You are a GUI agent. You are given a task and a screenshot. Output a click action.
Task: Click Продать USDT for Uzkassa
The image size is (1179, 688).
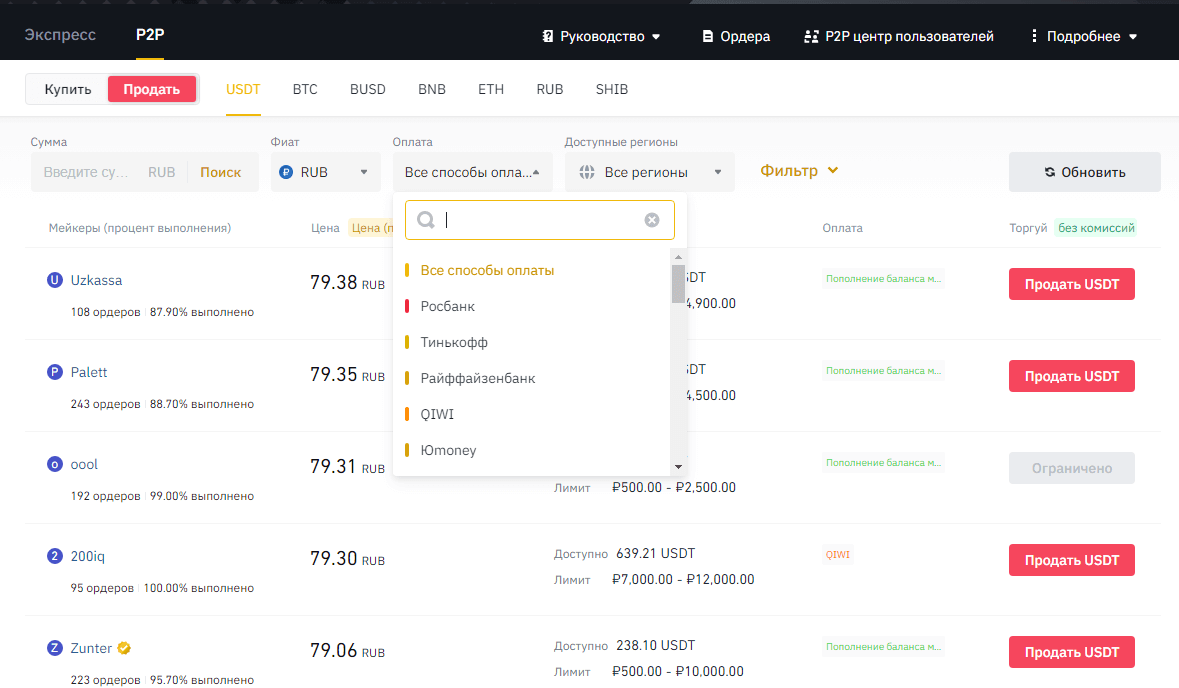(1071, 284)
